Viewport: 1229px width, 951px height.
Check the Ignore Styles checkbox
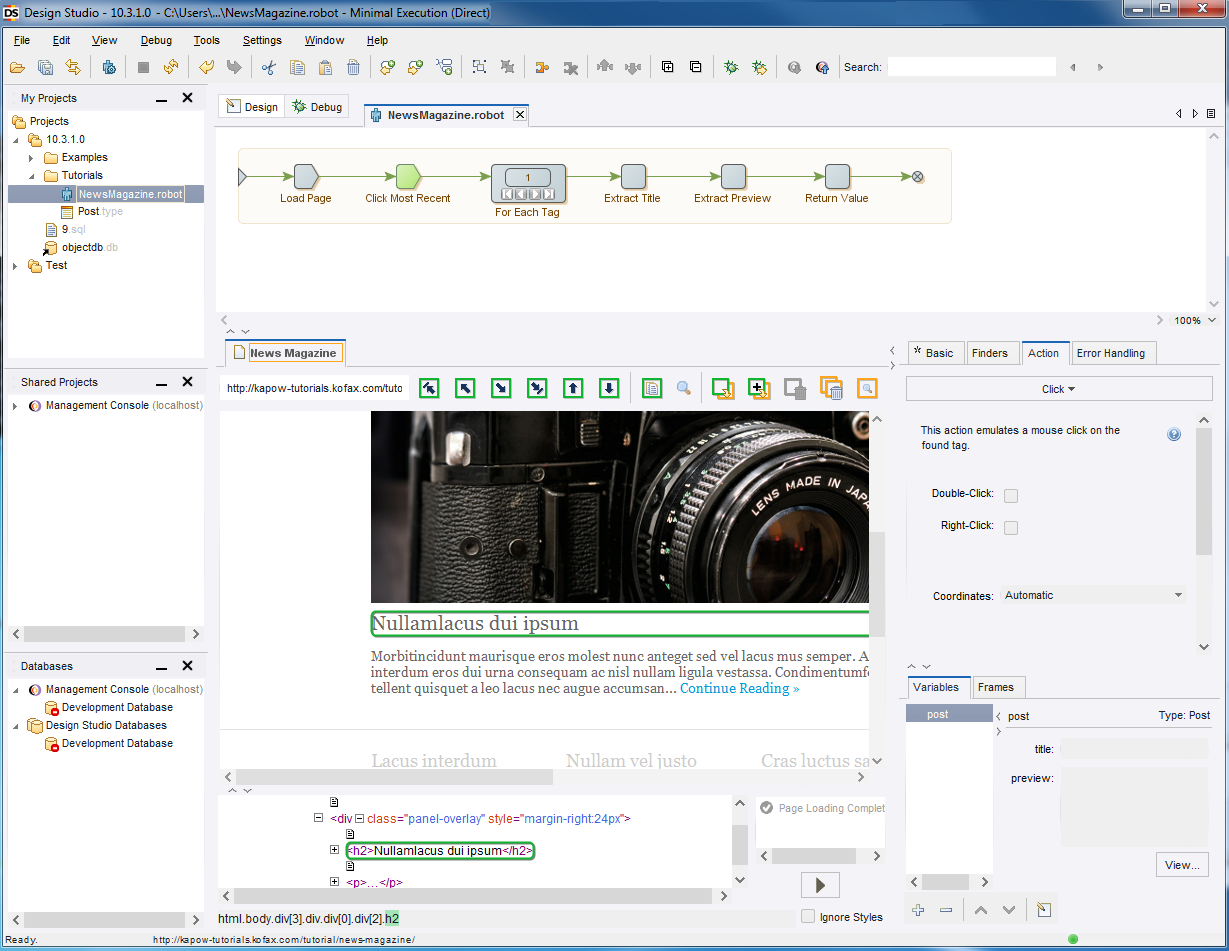(x=808, y=917)
